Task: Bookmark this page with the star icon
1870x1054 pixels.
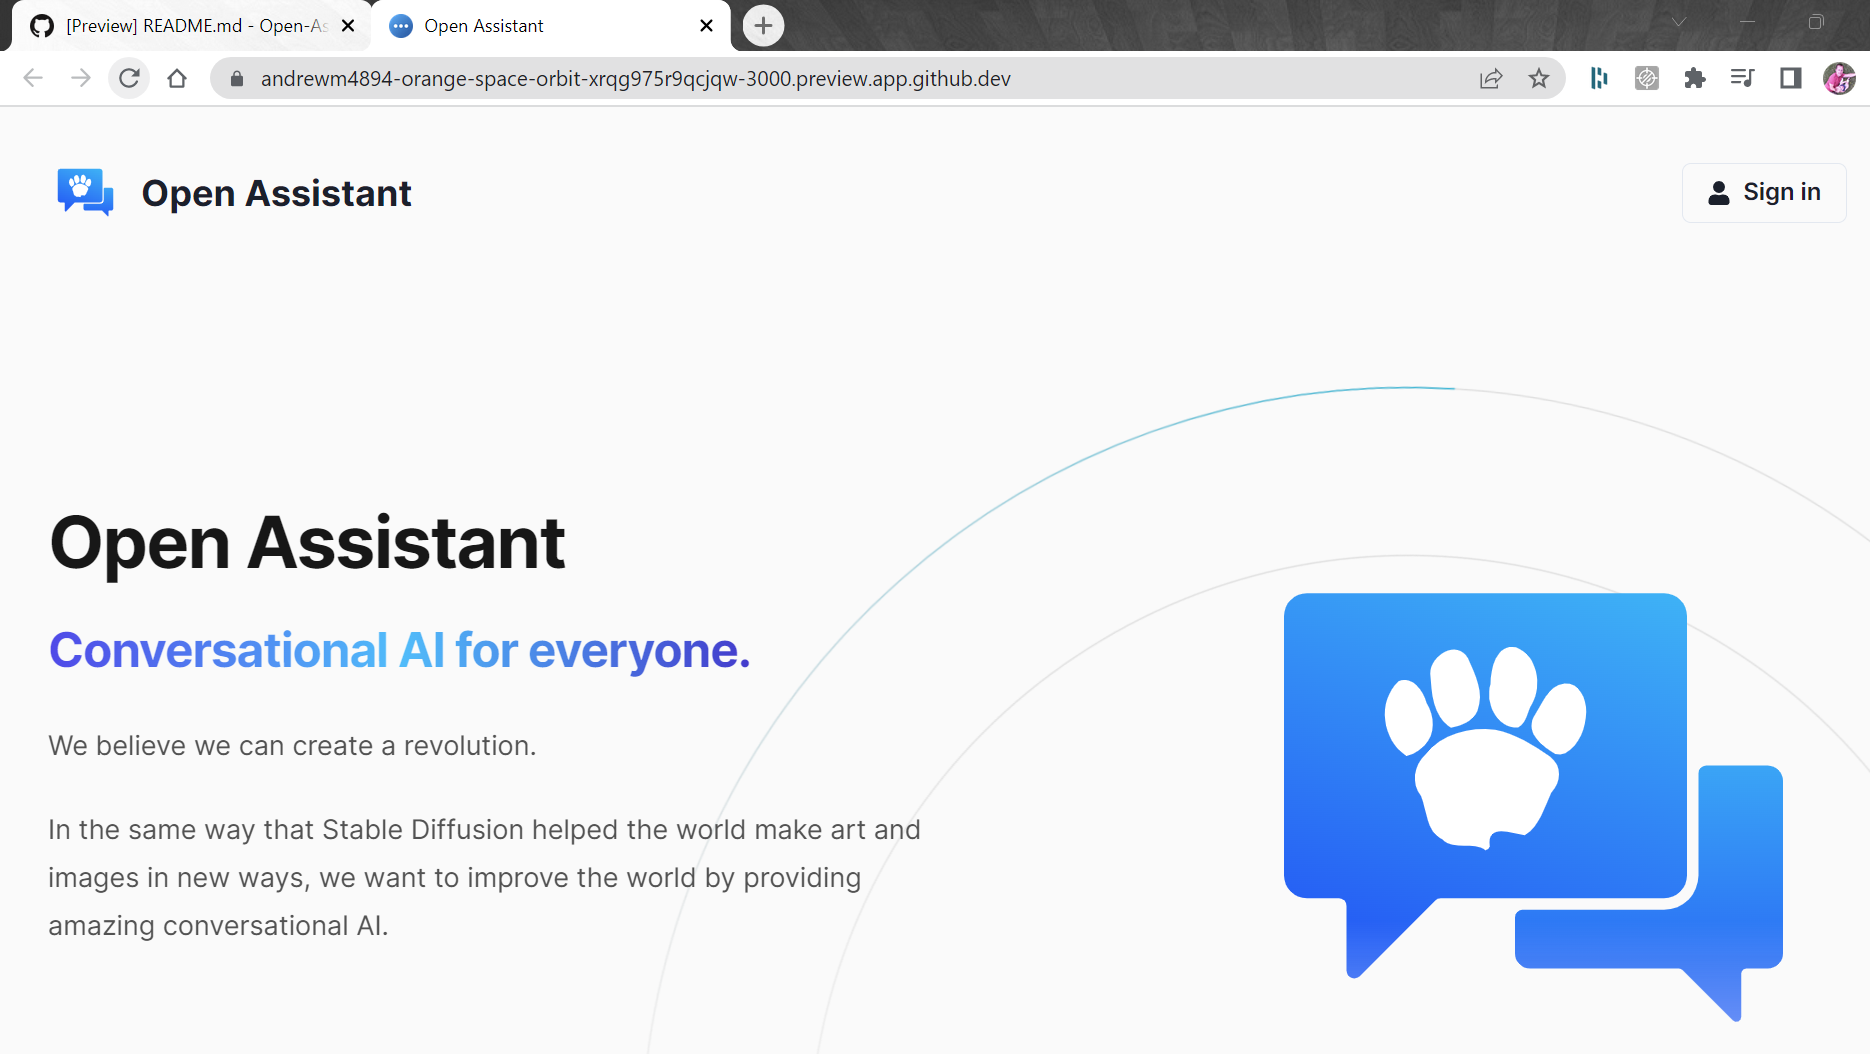Action: pyautogui.click(x=1539, y=78)
